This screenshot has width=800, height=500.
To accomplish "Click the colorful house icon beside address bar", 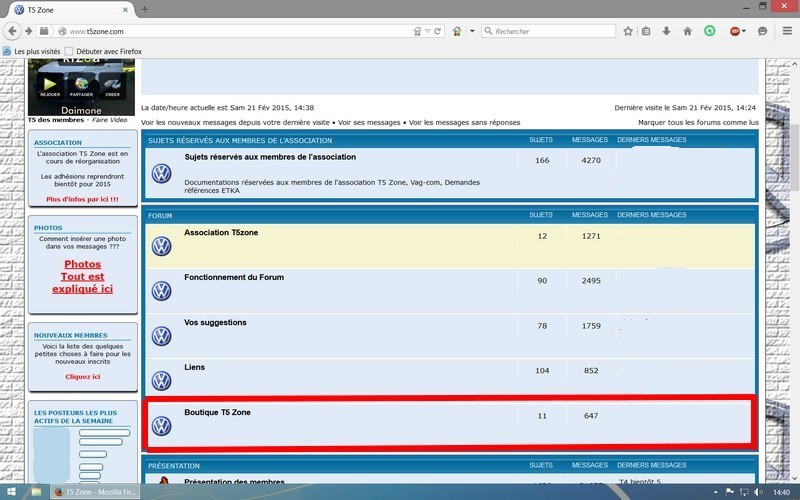I will tap(457, 31).
